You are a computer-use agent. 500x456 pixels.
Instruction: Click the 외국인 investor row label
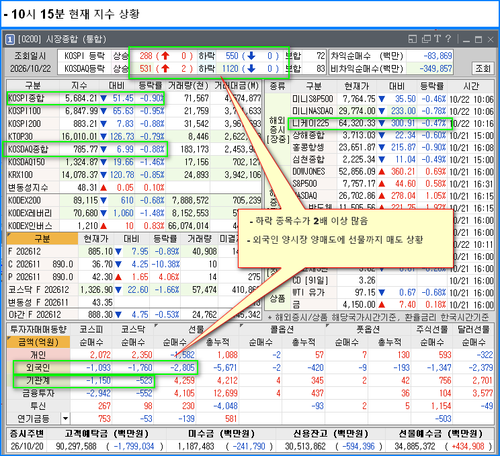[38, 368]
